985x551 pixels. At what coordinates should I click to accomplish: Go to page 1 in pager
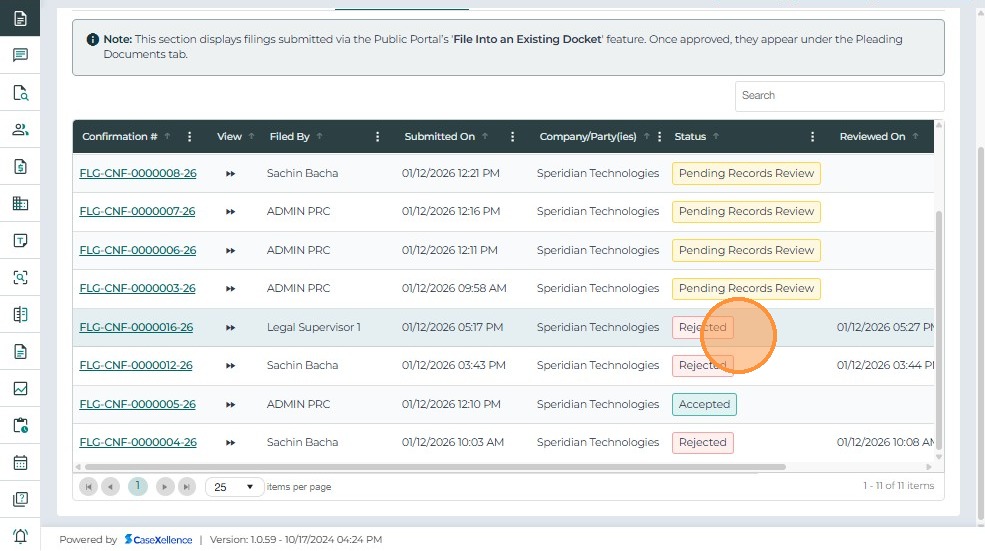(x=137, y=486)
